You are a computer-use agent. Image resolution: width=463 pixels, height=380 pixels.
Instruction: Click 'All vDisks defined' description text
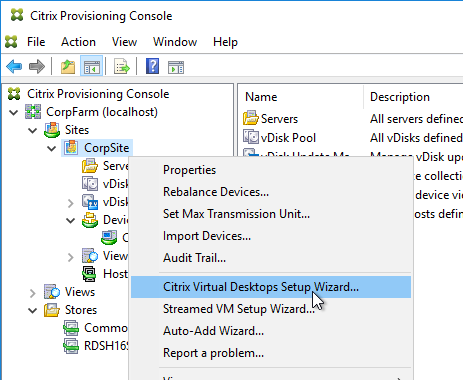click(416, 138)
